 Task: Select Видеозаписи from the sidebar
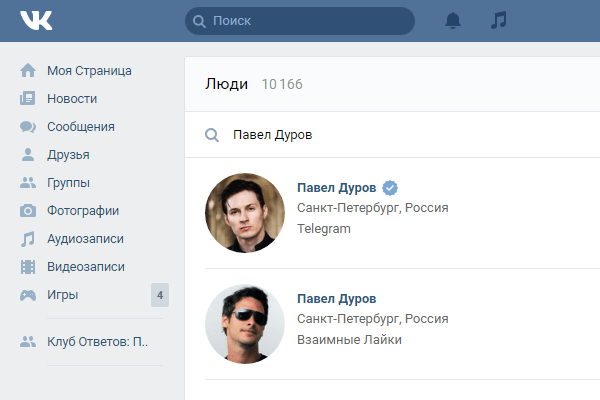pyautogui.click(x=85, y=267)
